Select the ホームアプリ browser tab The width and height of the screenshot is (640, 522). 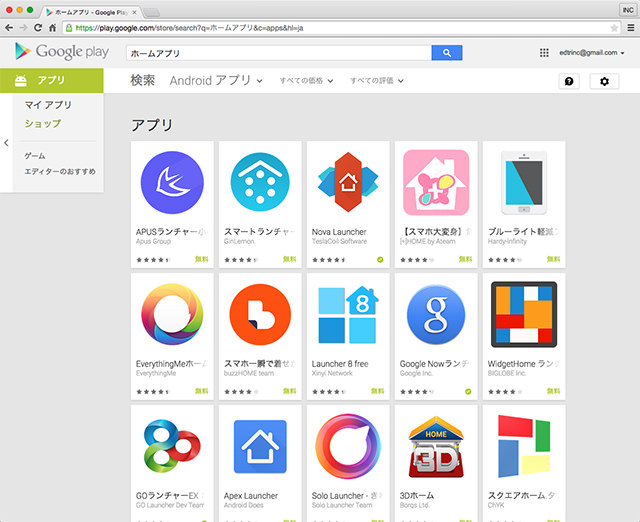point(91,12)
